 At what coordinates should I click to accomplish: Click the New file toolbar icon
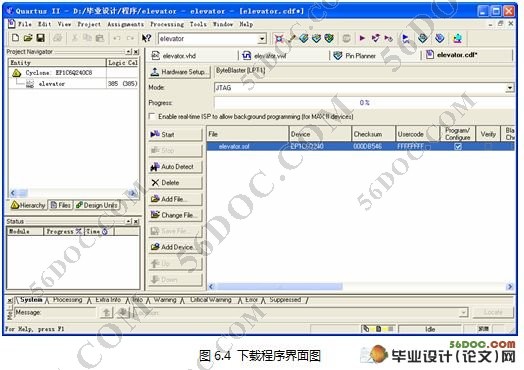point(15,38)
